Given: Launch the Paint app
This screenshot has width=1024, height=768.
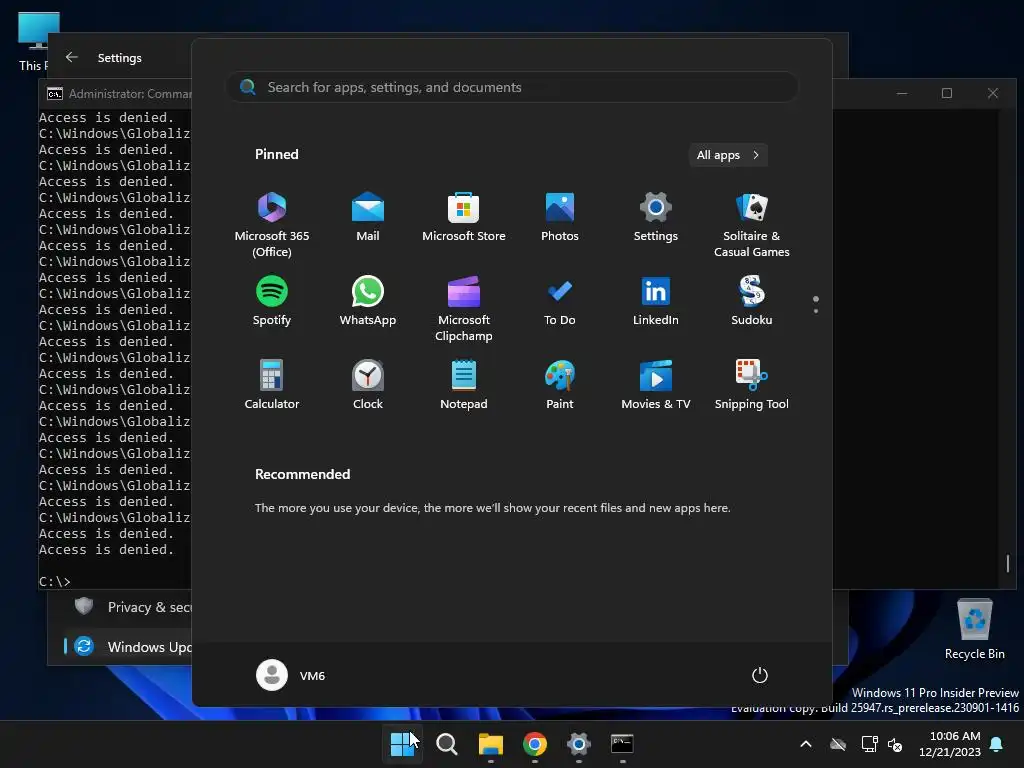Looking at the screenshot, I should [x=560, y=385].
